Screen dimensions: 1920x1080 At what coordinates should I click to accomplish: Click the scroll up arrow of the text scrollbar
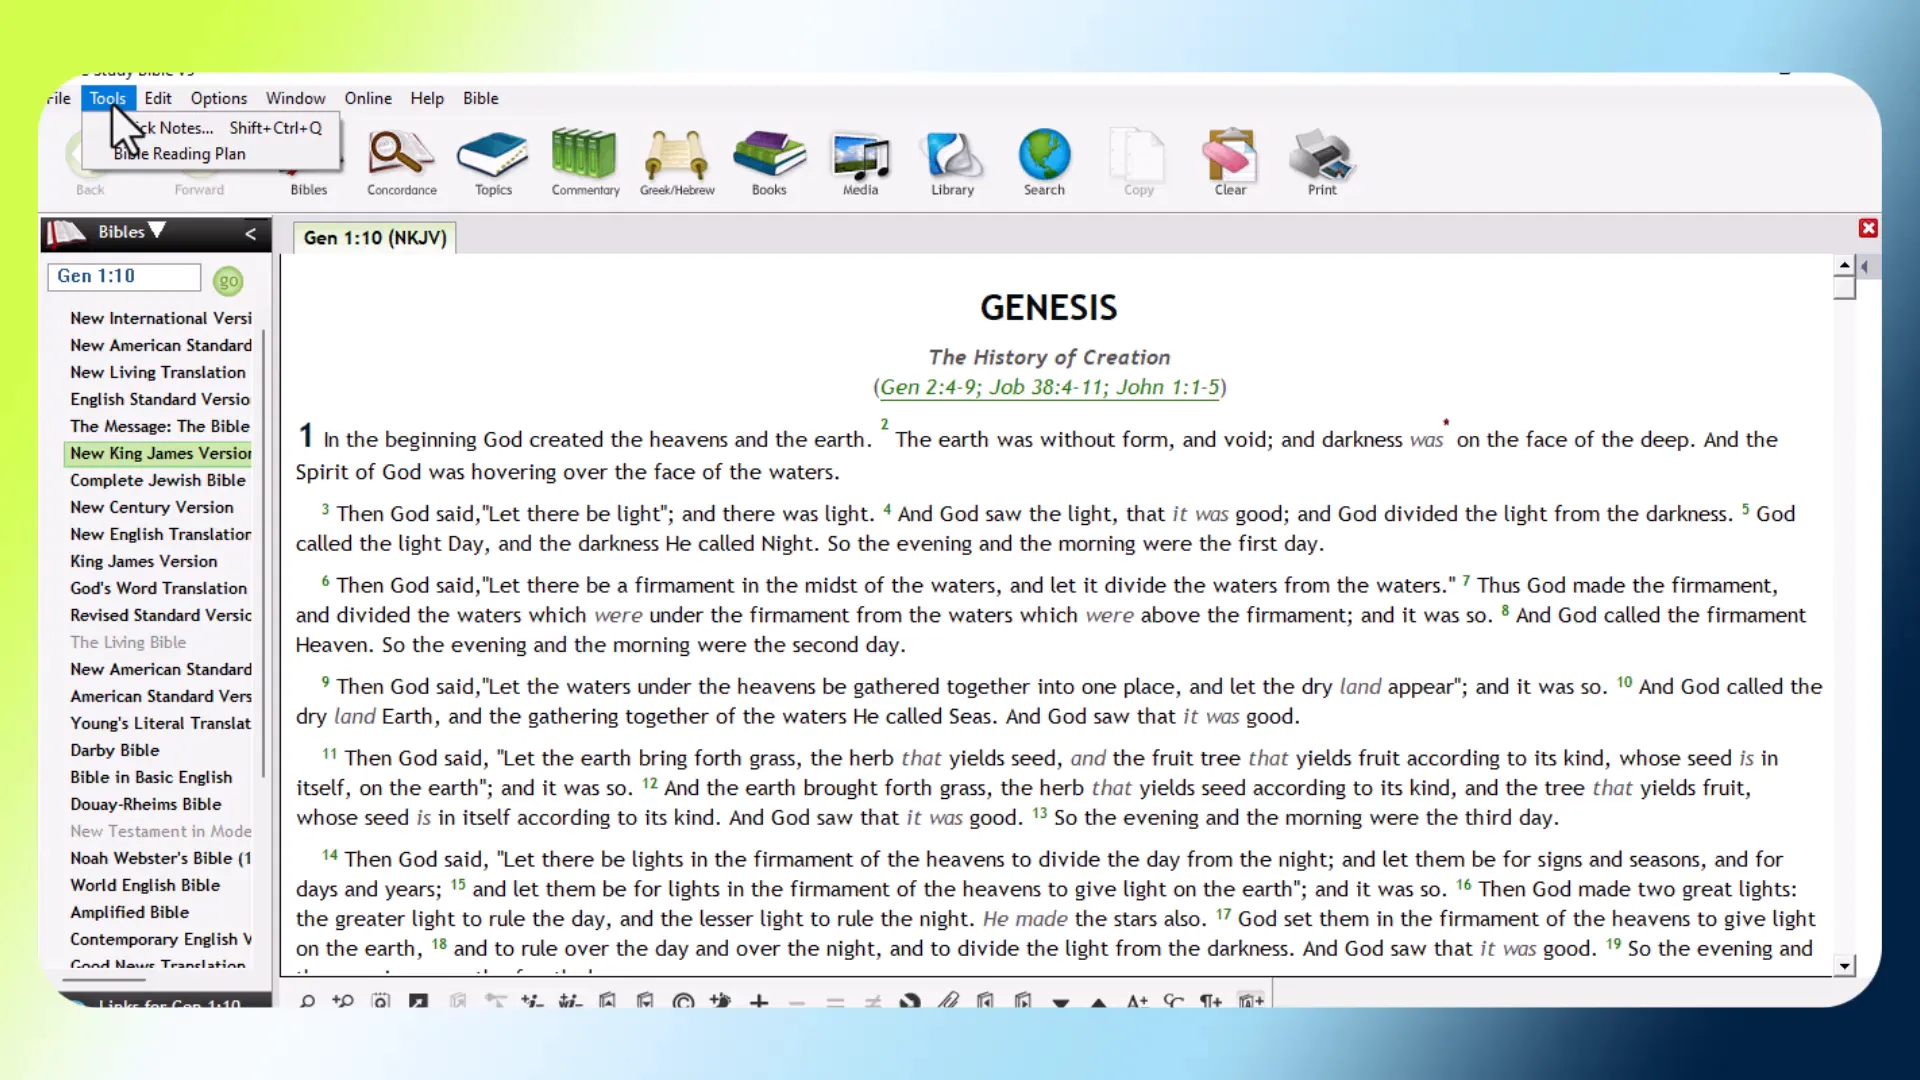click(1845, 265)
